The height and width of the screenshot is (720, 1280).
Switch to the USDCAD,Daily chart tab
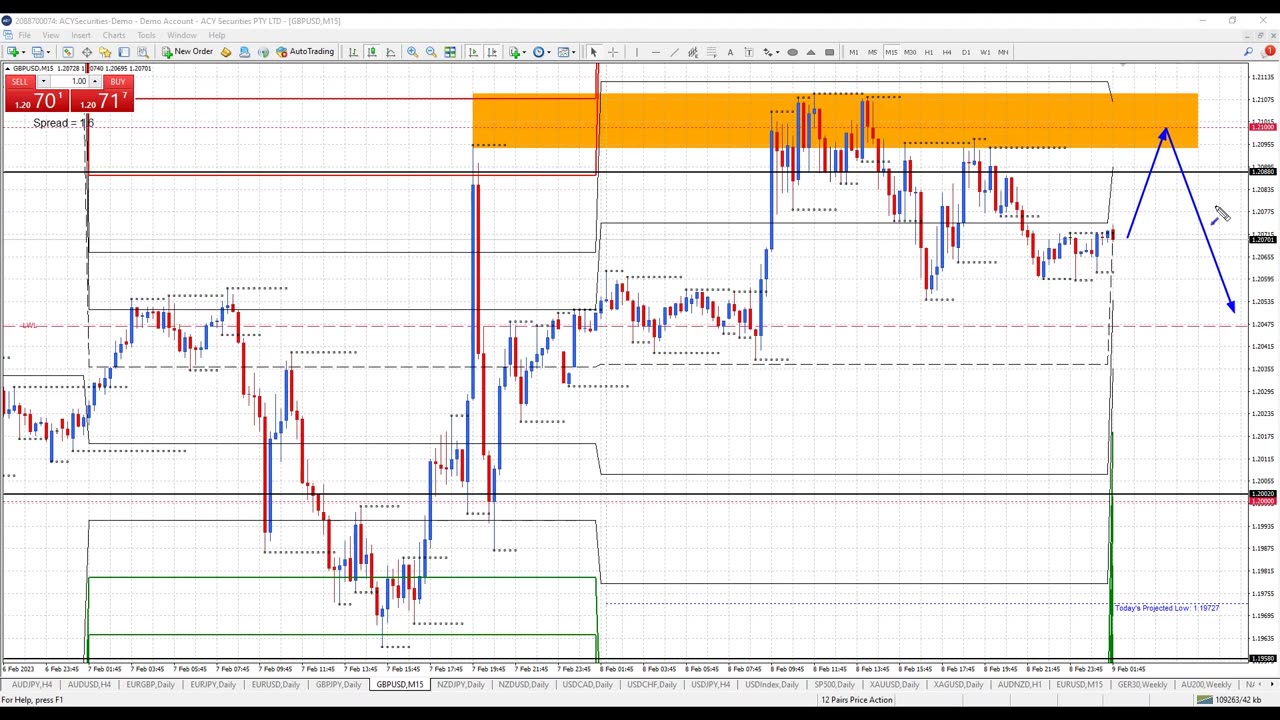point(586,685)
